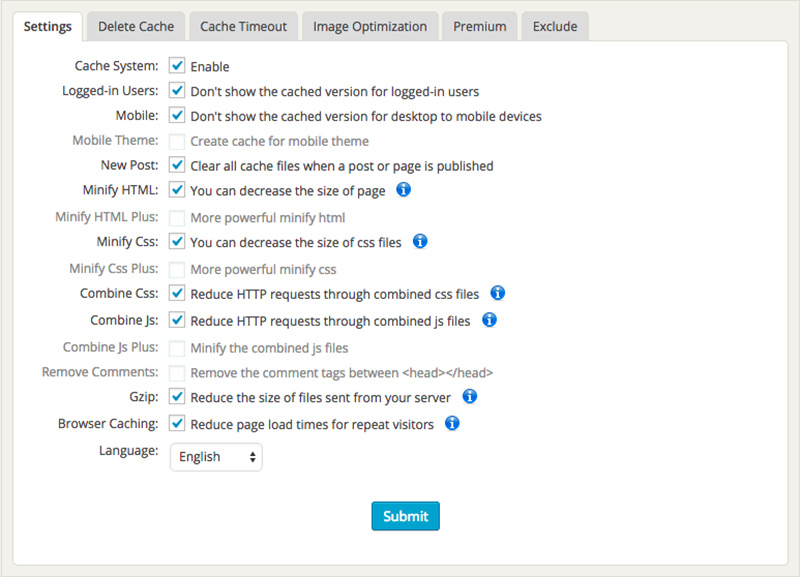800x577 pixels.
Task: Open the Cache Timeout tab
Action: point(243,26)
